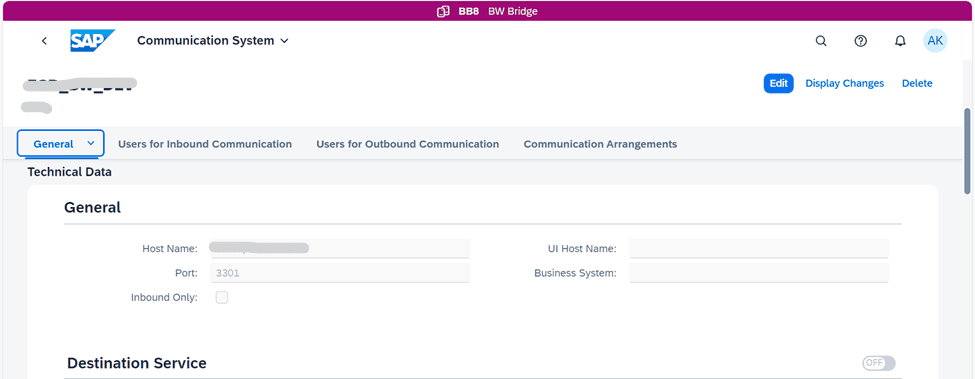The image size is (975, 379).
Task: Click the Delete button
Action: coord(917,83)
